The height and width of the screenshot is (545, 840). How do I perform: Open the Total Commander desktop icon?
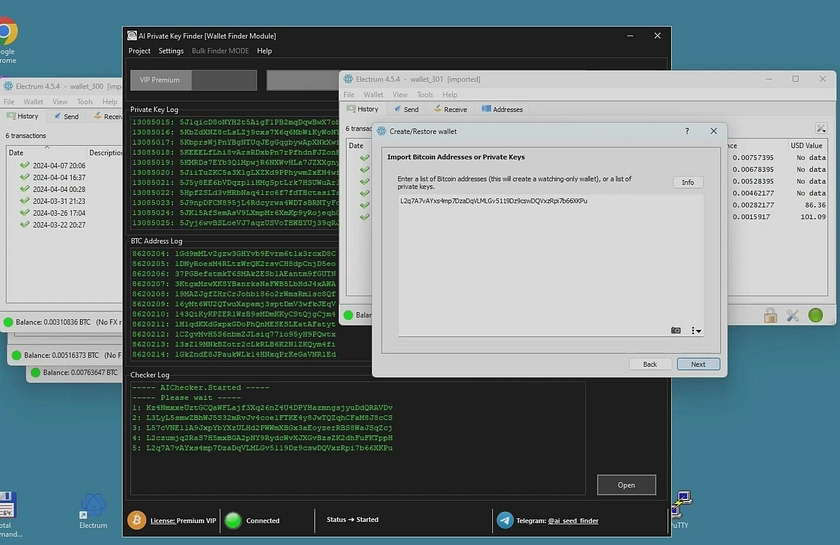point(9,514)
